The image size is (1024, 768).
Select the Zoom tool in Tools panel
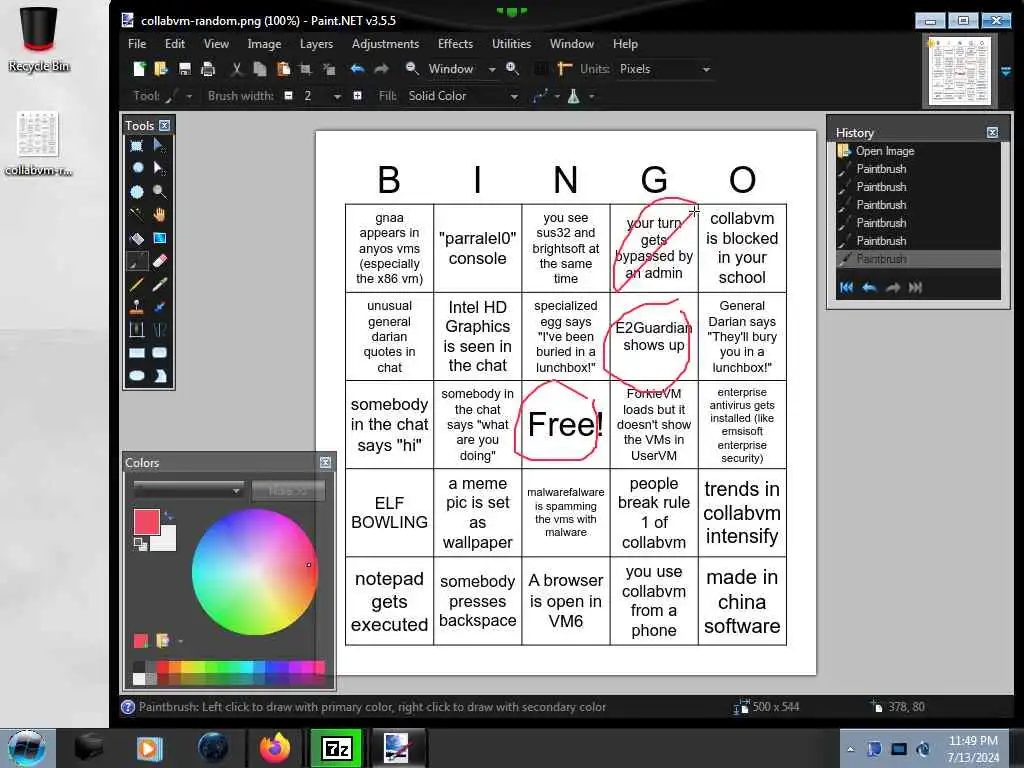pos(159,192)
